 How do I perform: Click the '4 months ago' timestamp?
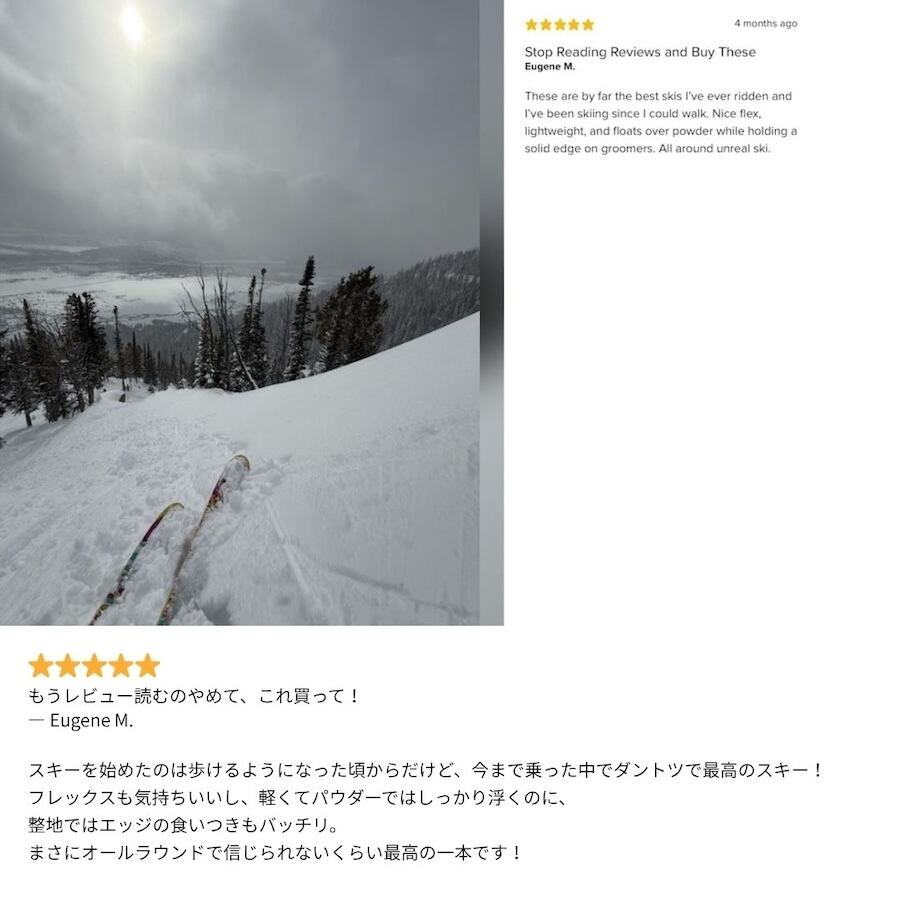(x=766, y=24)
